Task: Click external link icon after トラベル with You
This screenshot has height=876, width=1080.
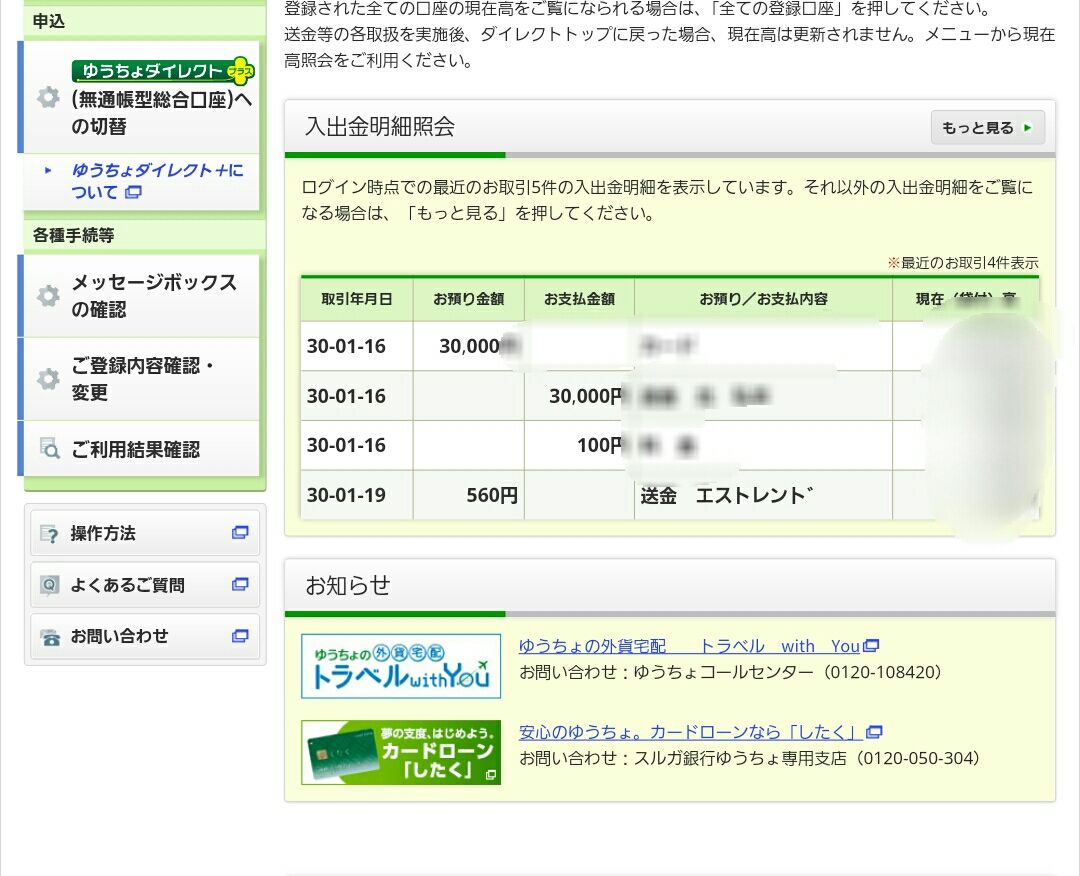Action: click(x=871, y=646)
